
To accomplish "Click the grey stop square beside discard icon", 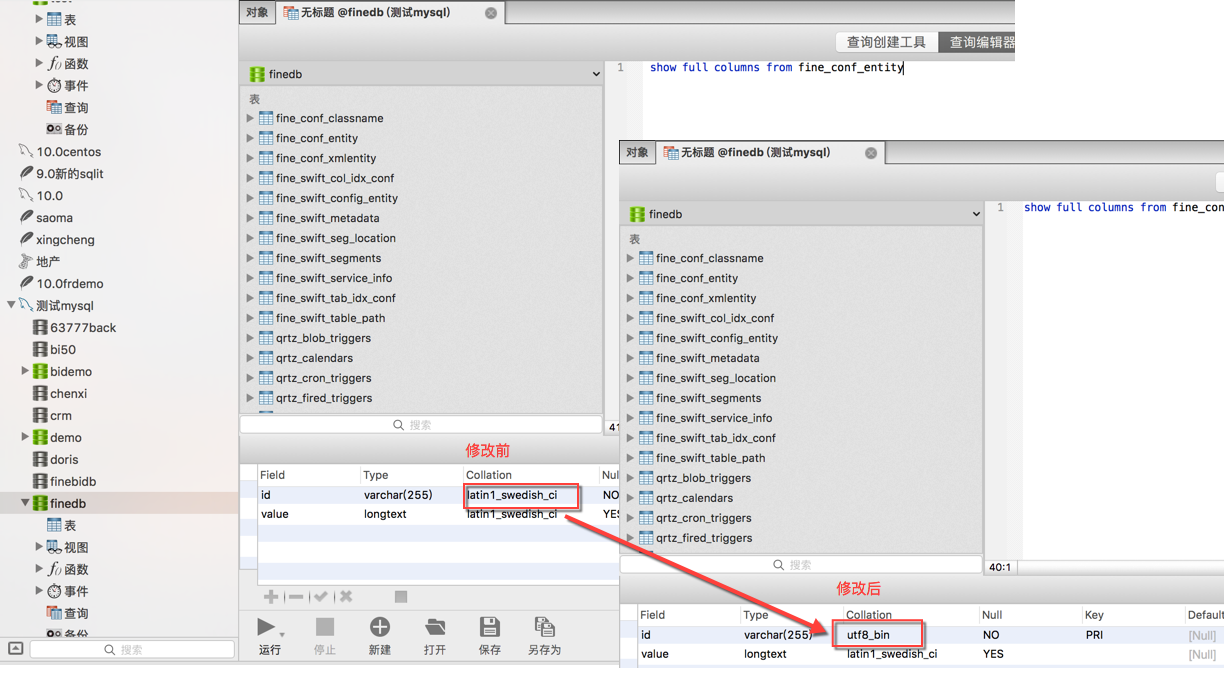I will (401, 597).
